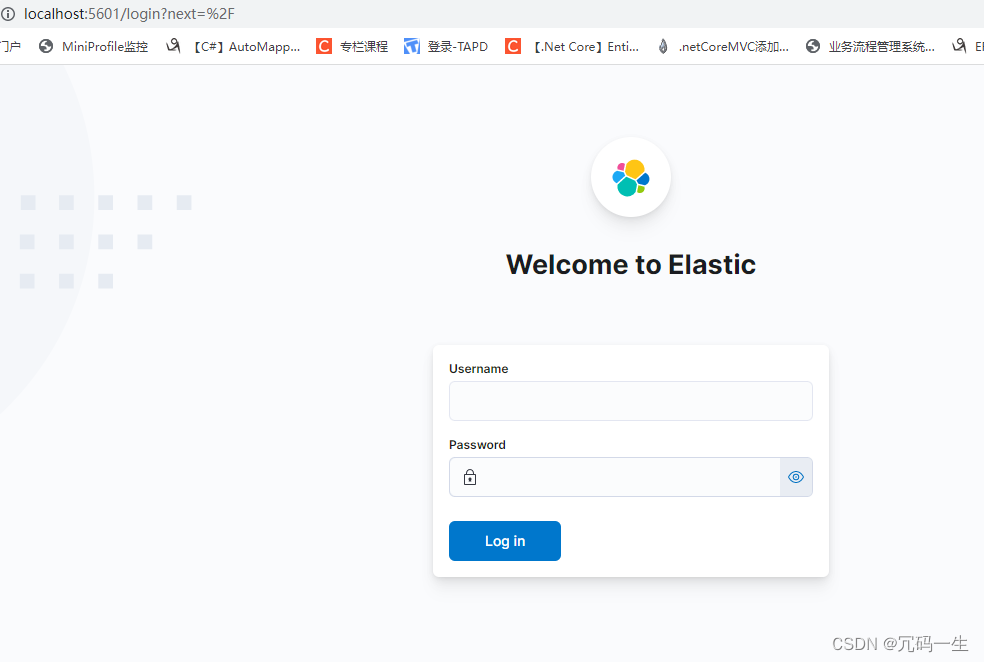This screenshot has width=984, height=662.
Task: Open the 专栏课程 bookmark
Action: pyautogui.click(x=352, y=46)
